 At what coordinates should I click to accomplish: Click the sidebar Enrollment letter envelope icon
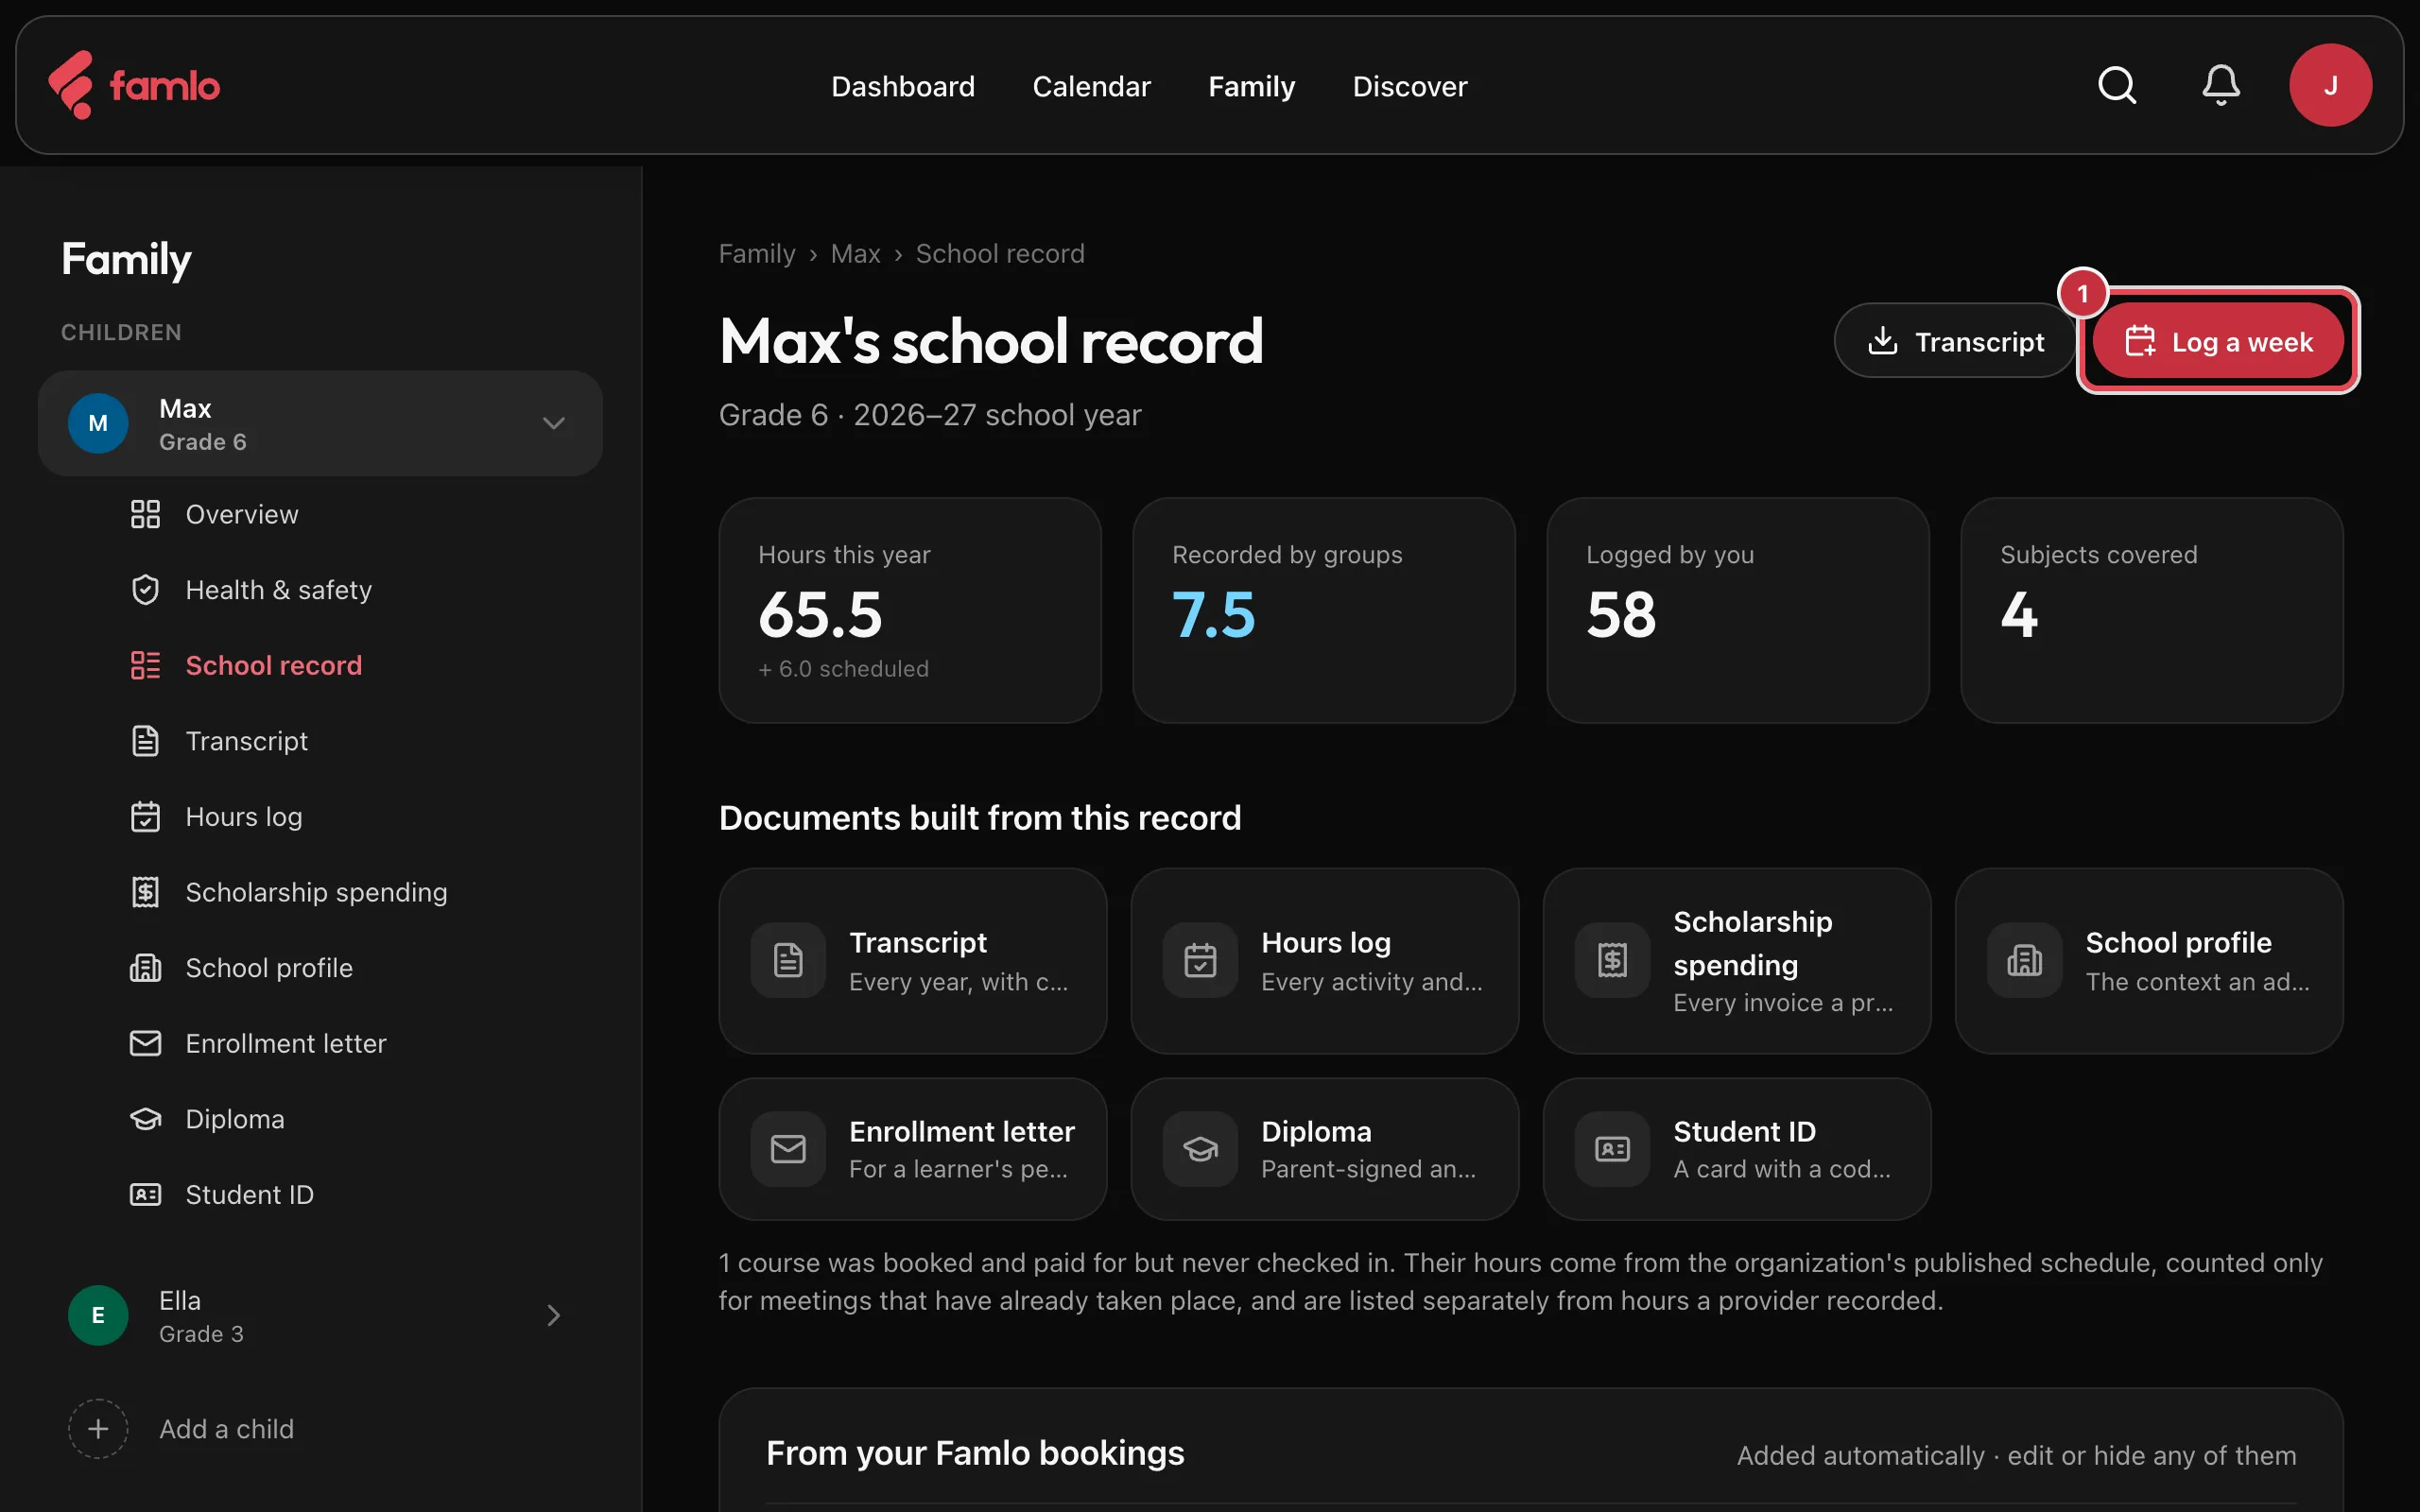click(145, 1043)
